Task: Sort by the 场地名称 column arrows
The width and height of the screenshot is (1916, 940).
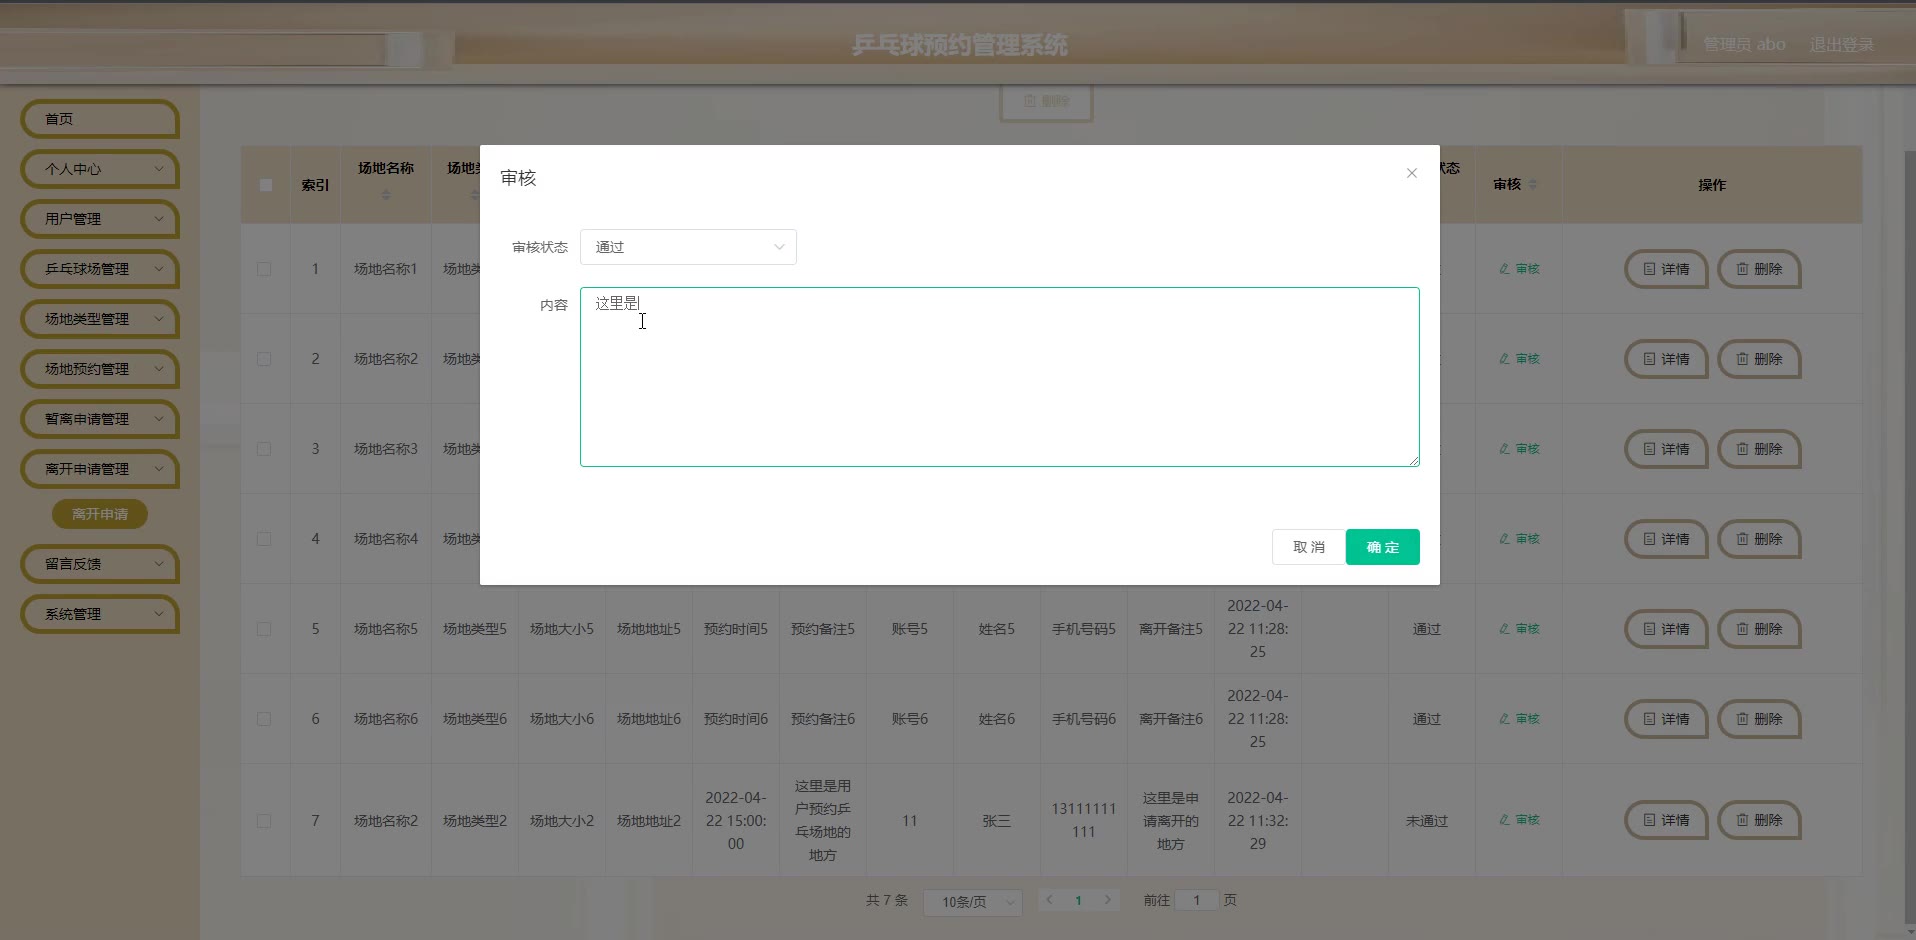Action: [386, 195]
